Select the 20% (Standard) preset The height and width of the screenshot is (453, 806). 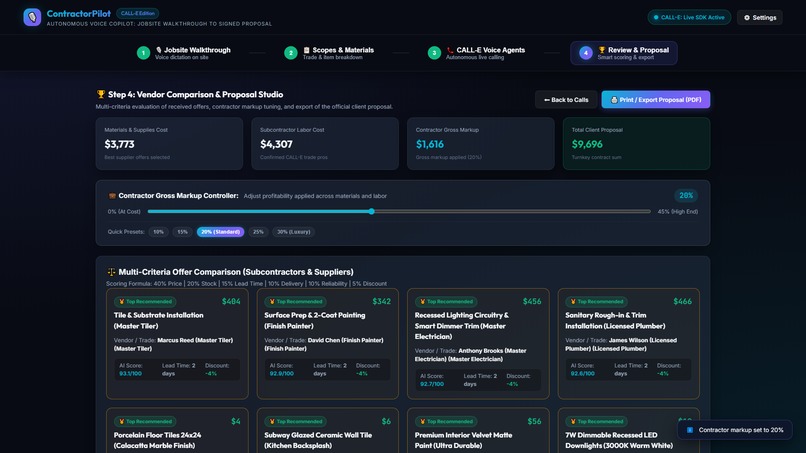[x=221, y=232]
